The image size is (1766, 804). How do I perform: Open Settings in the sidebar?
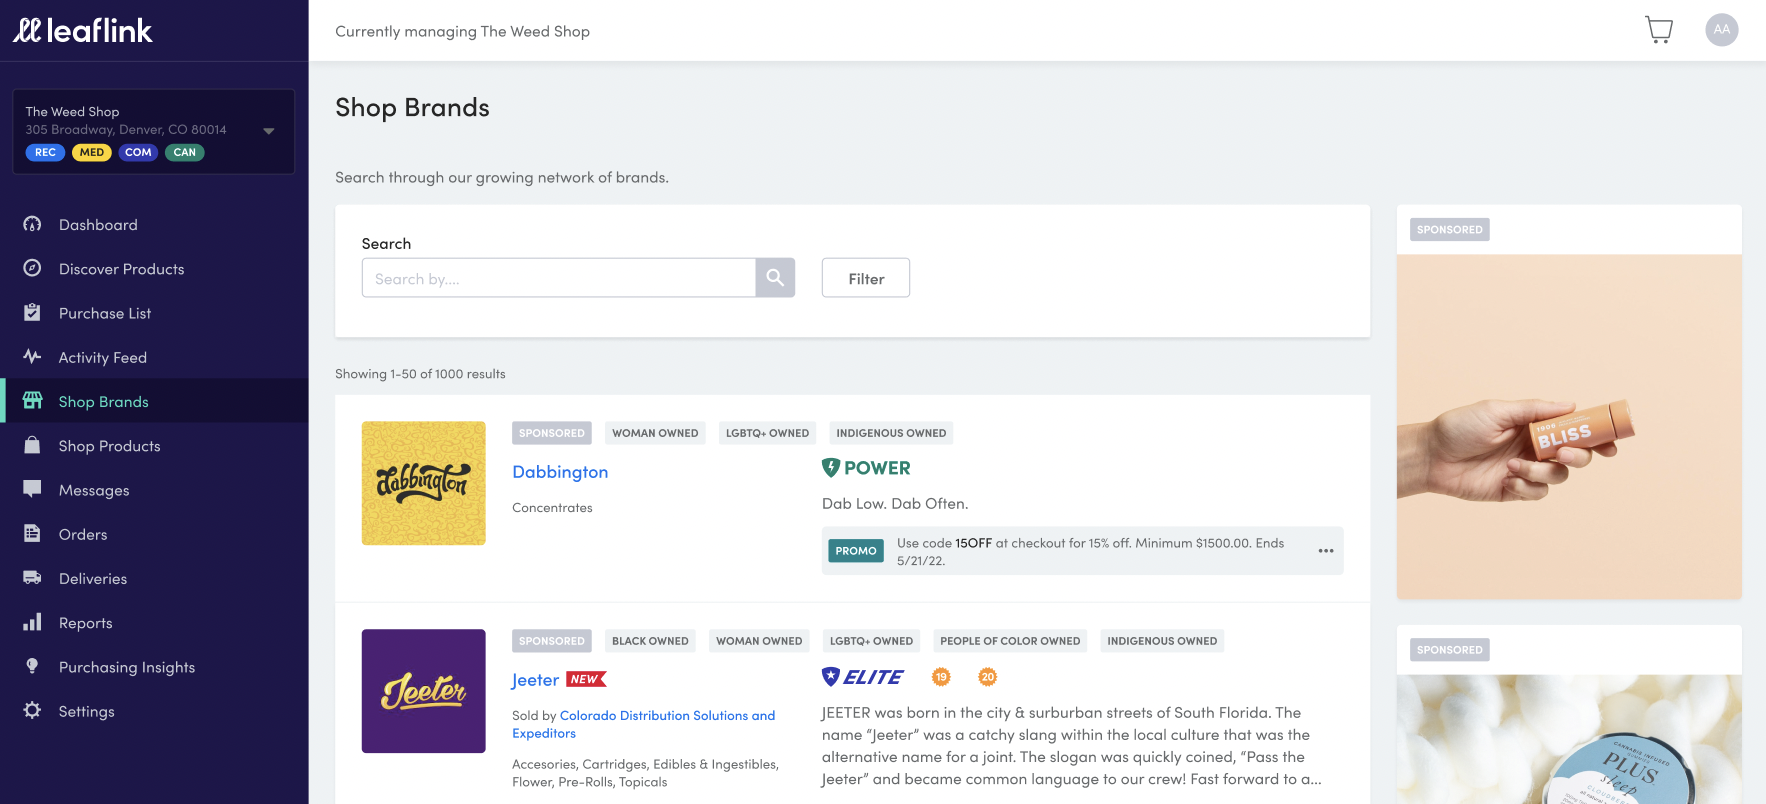[x=87, y=710]
